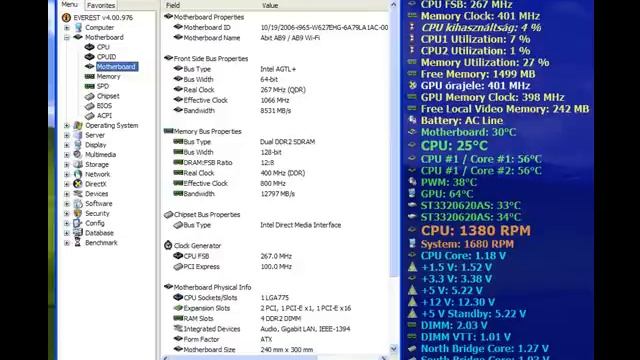Click the CPUID chip icon
640x360 pixels.
(89, 57)
